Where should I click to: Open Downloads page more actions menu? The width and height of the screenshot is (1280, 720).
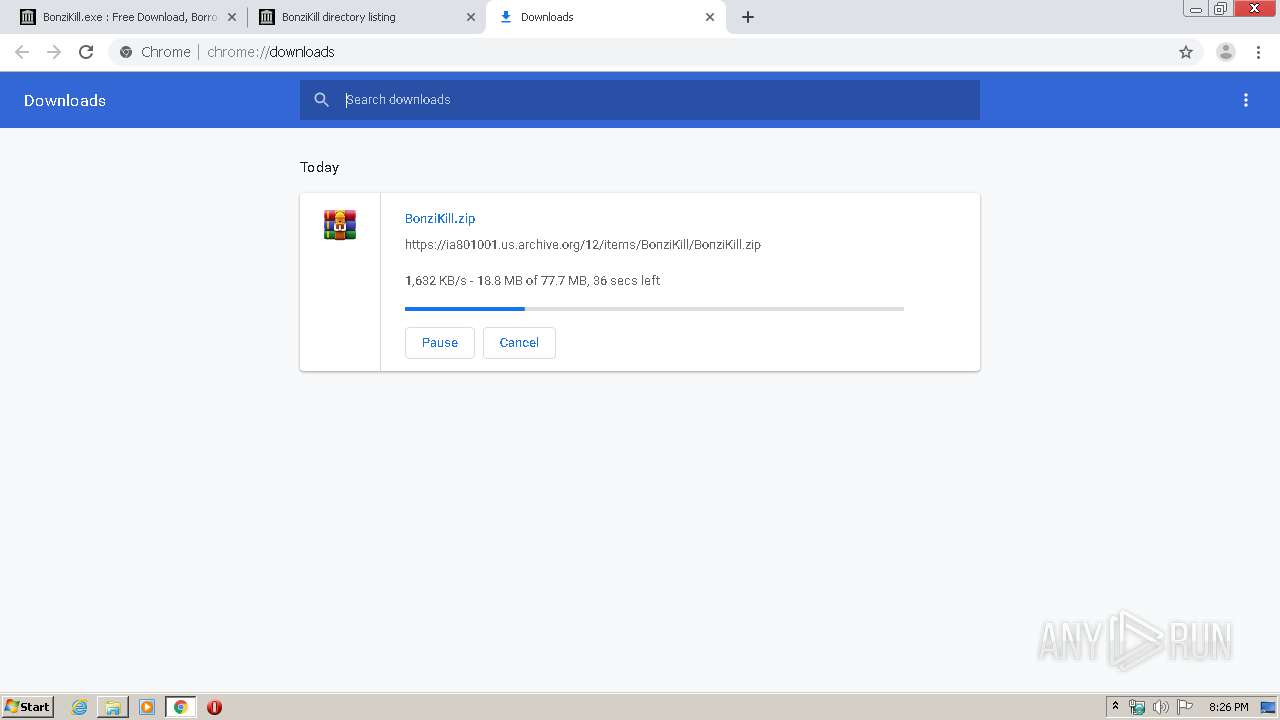1246,100
